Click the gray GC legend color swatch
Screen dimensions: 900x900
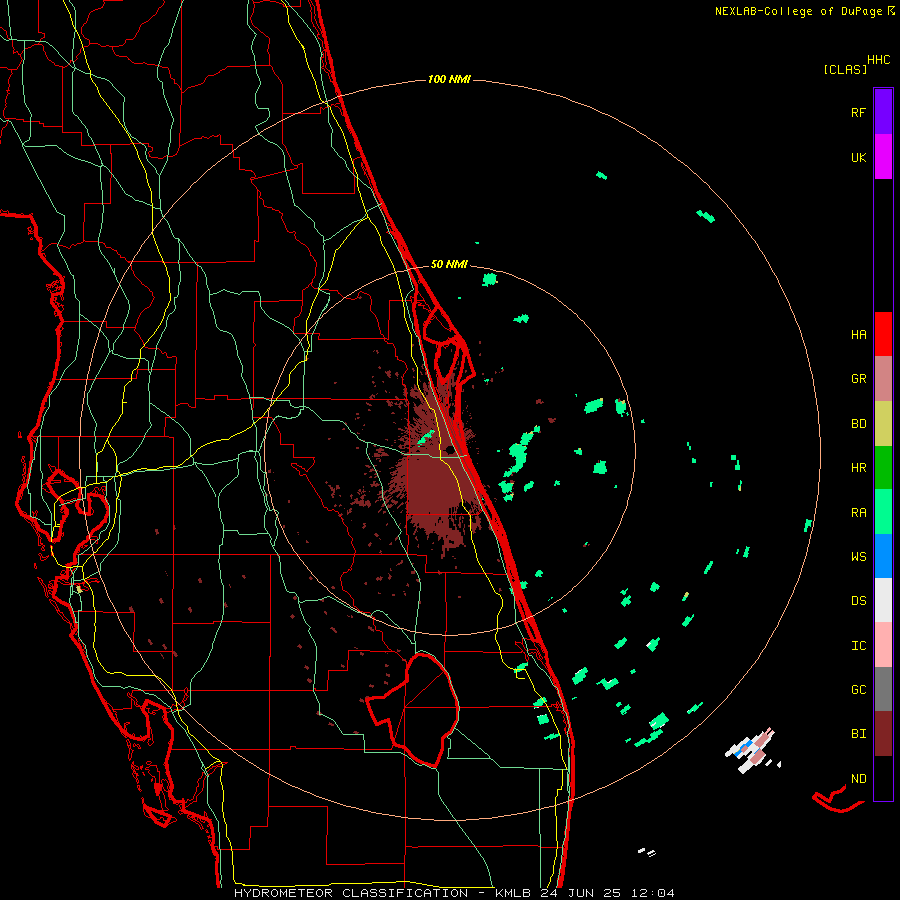click(x=883, y=689)
